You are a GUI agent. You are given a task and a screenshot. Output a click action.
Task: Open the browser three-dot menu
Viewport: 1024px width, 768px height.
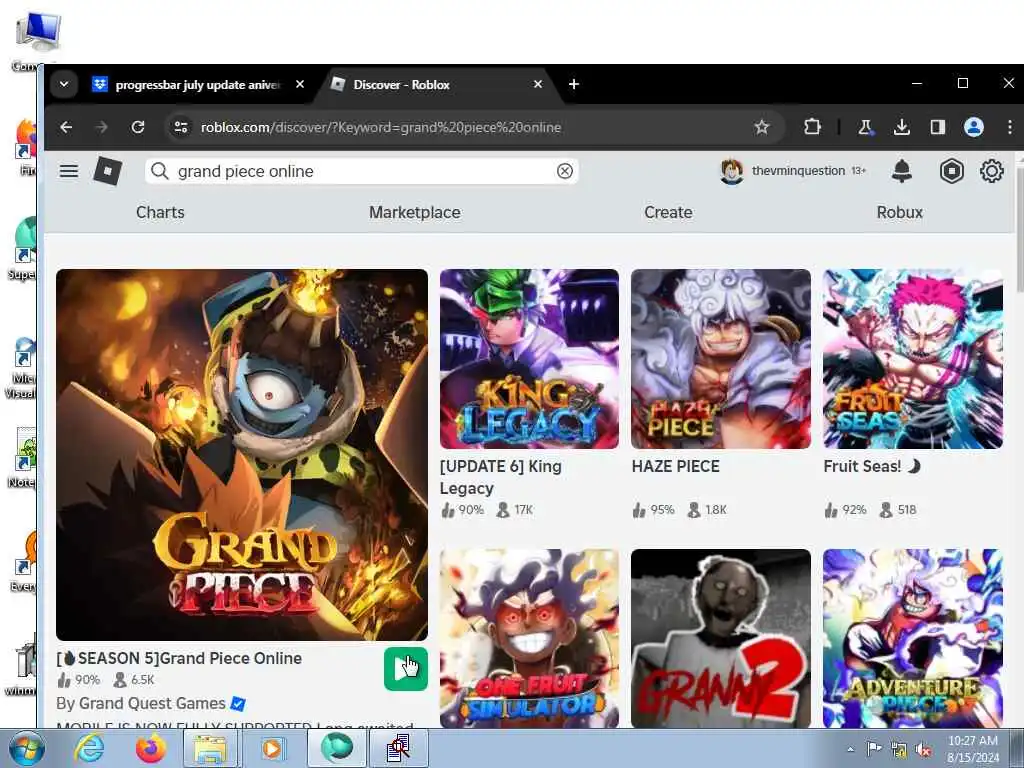[1010, 127]
